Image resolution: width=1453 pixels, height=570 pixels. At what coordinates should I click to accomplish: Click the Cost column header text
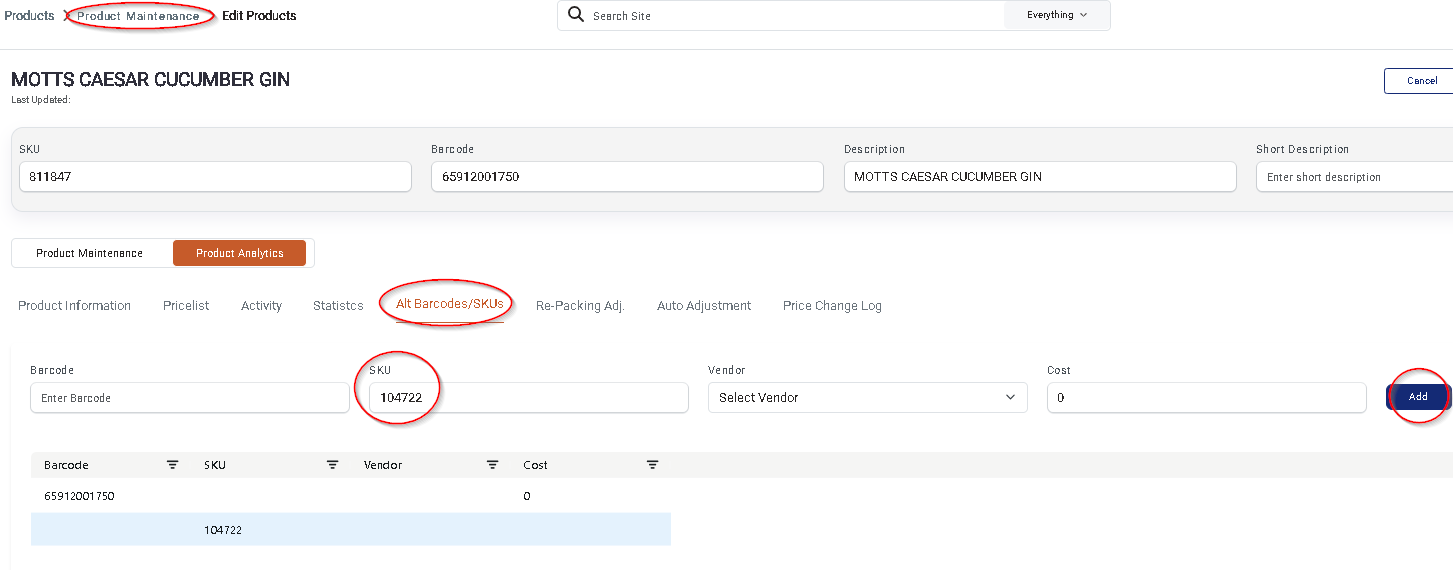point(535,465)
